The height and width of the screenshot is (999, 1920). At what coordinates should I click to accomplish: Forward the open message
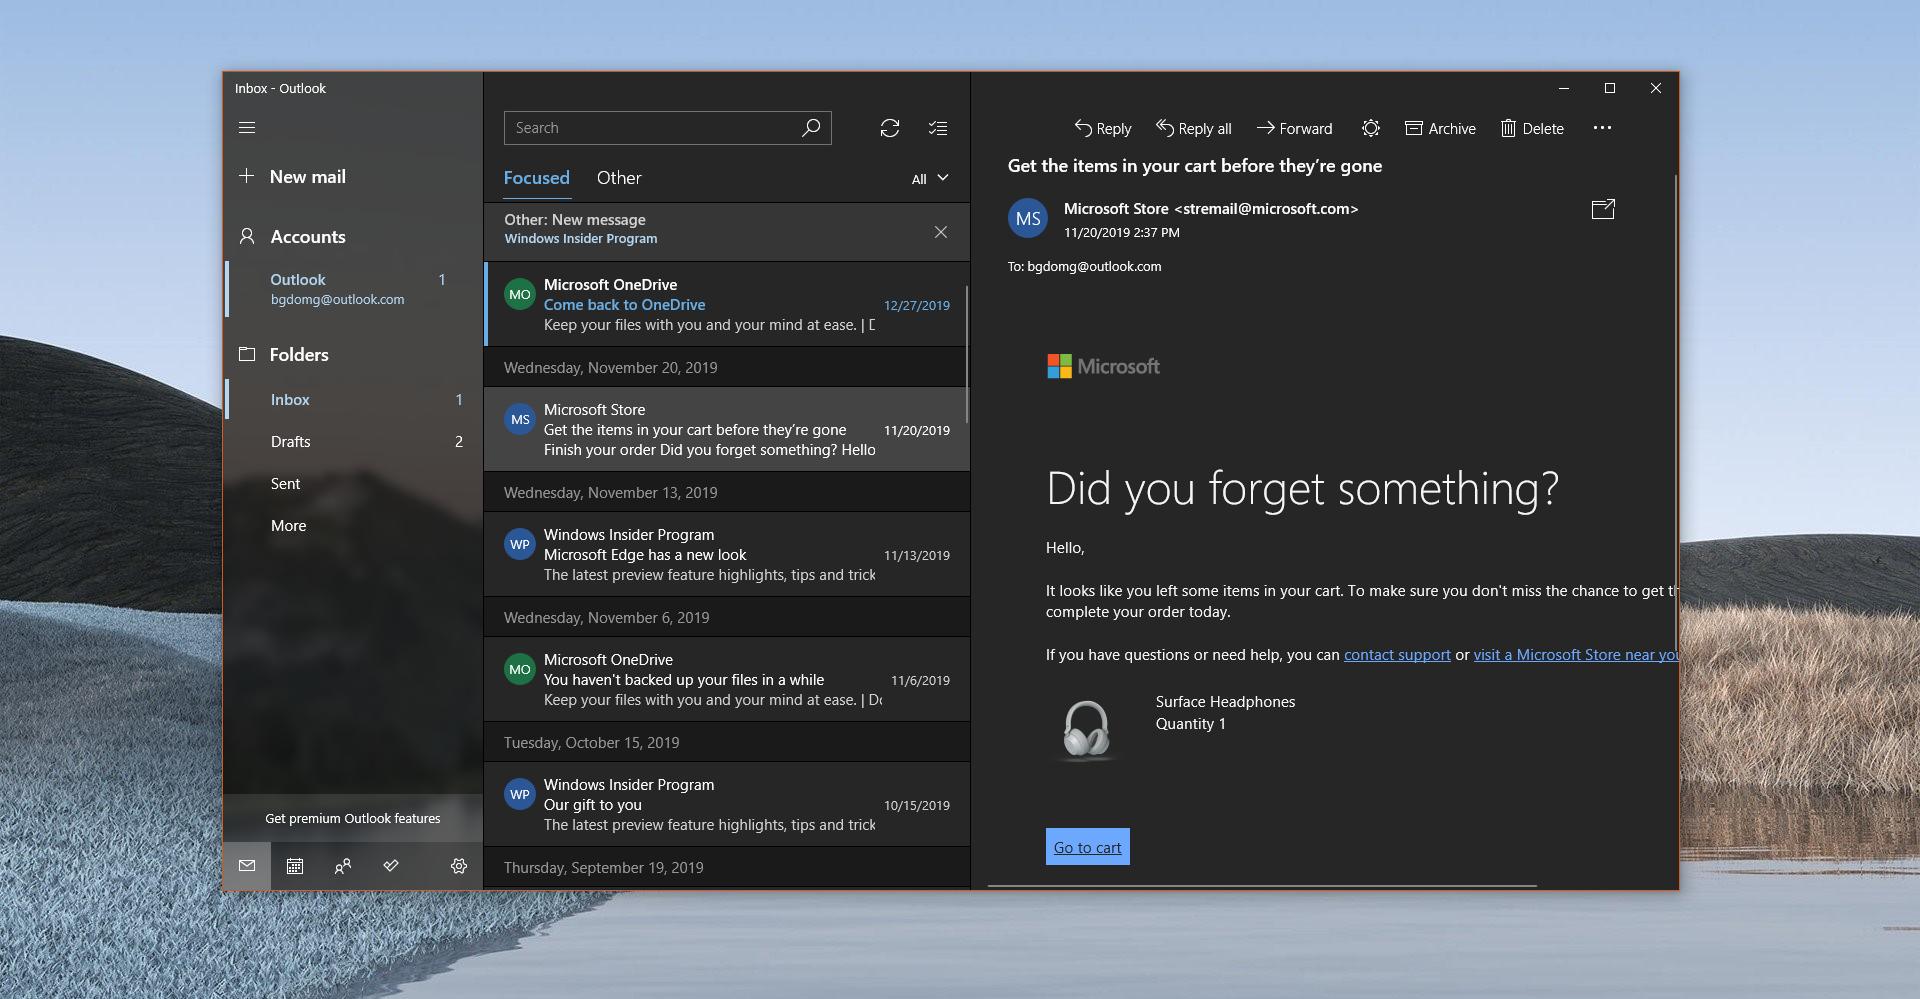[1294, 128]
